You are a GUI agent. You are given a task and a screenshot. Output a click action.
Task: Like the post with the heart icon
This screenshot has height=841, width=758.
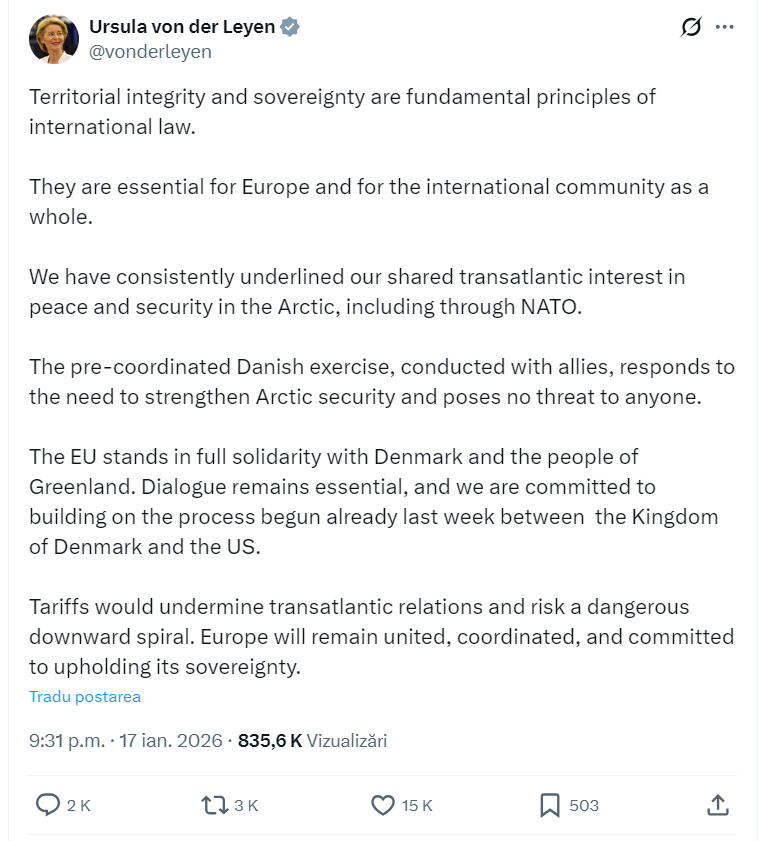[383, 805]
